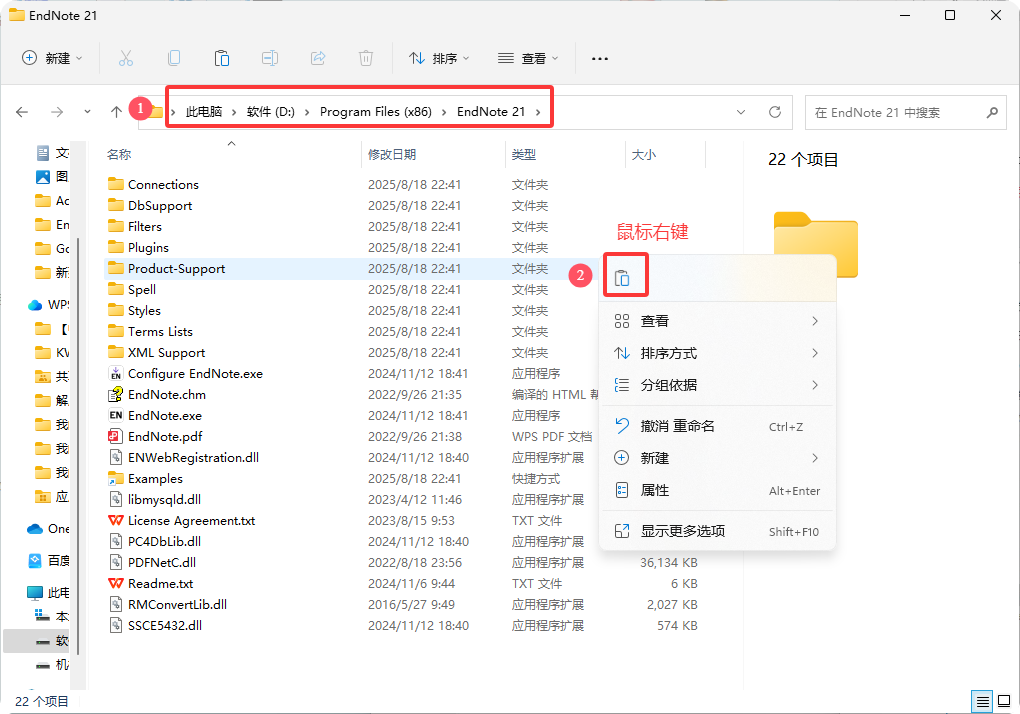Click the Rename icon in toolbar
1020x714 pixels.
[x=270, y=59]
